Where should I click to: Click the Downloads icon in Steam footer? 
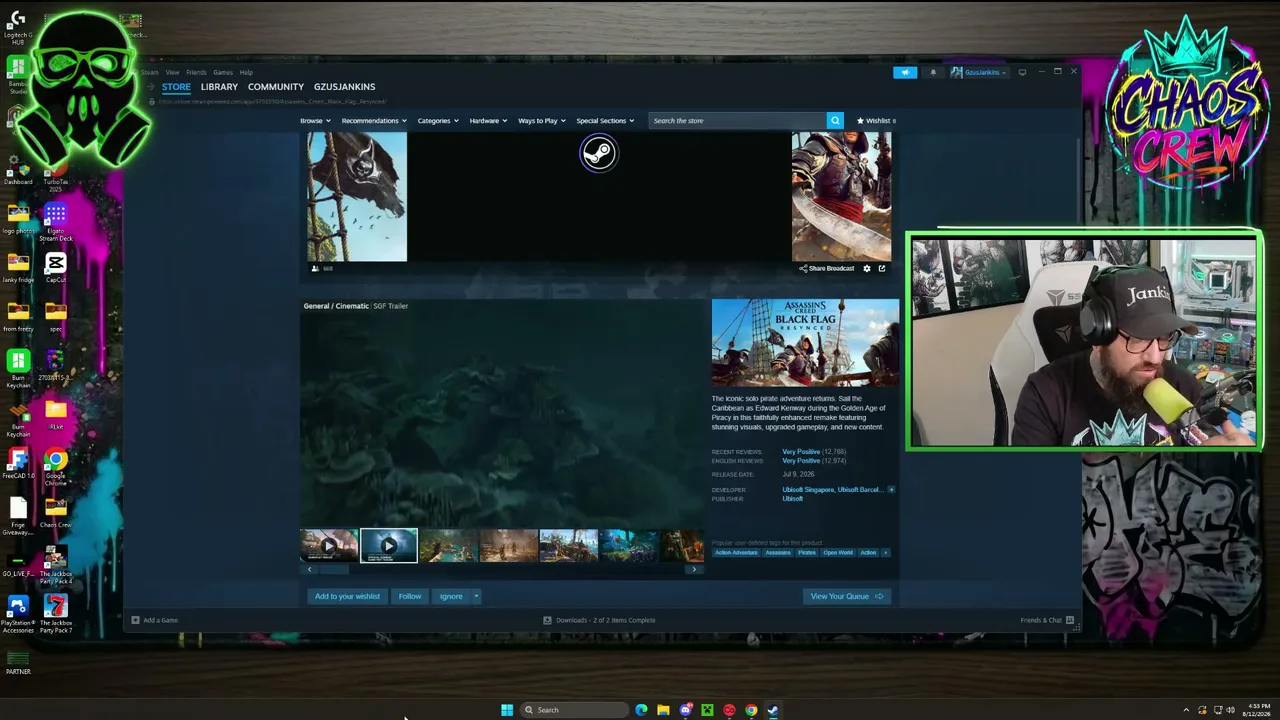pyautogui.click(x=547, y=620)
